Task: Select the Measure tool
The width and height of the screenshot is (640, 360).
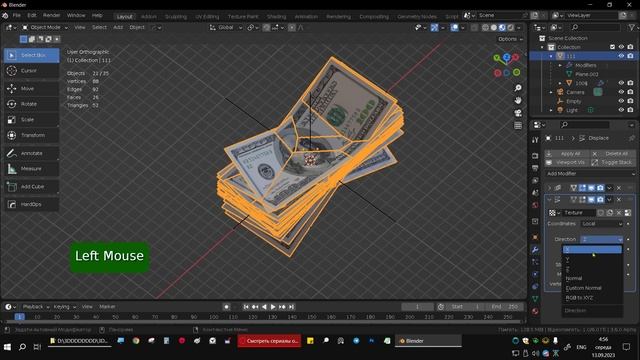Action: tap(31, 169)
